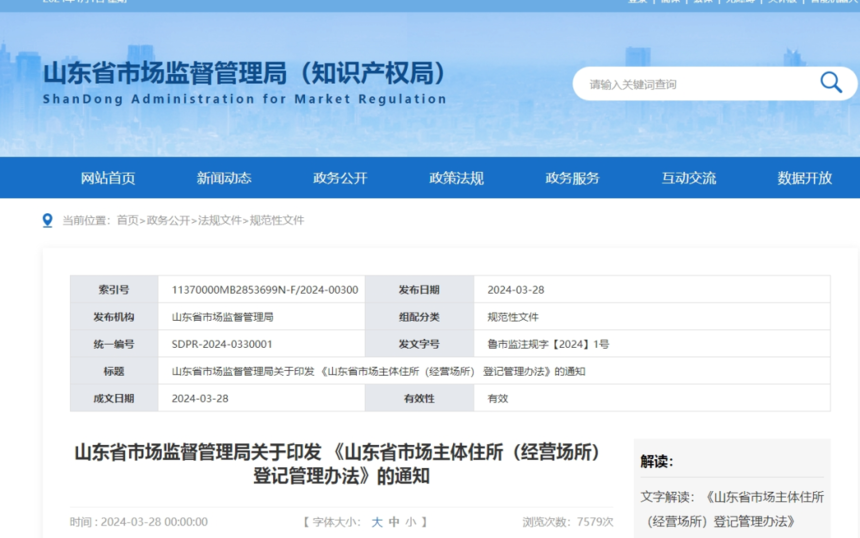Screen dimensions: 860x538
Task: Click the 规范性文件 breadcrumb link
Action: pos(277,220)
